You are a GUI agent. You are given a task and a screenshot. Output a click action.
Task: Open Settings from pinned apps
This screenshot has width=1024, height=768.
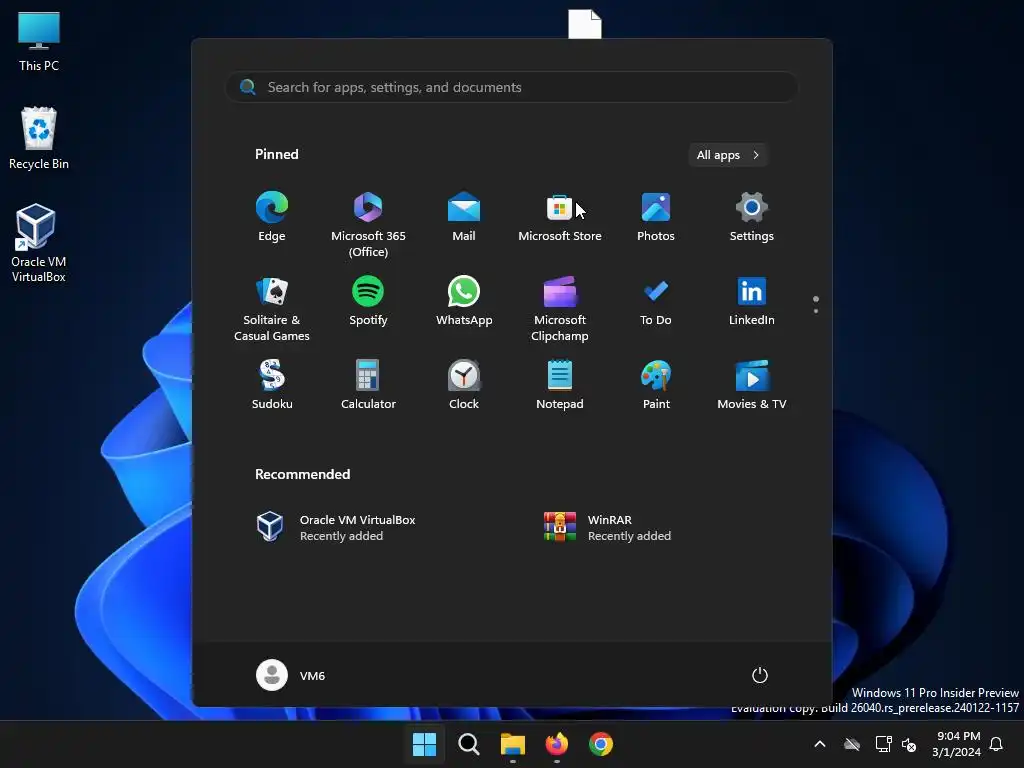coord(752,217)
